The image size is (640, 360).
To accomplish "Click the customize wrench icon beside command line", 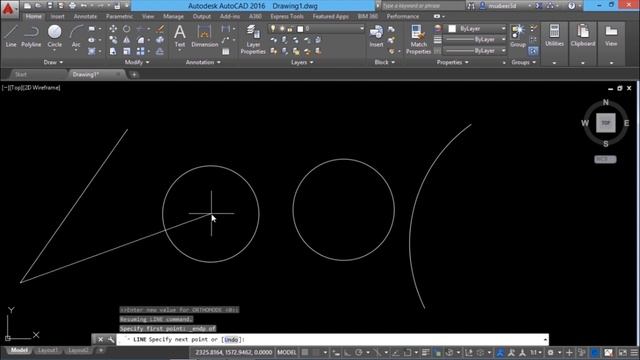I will pos(111,339).
